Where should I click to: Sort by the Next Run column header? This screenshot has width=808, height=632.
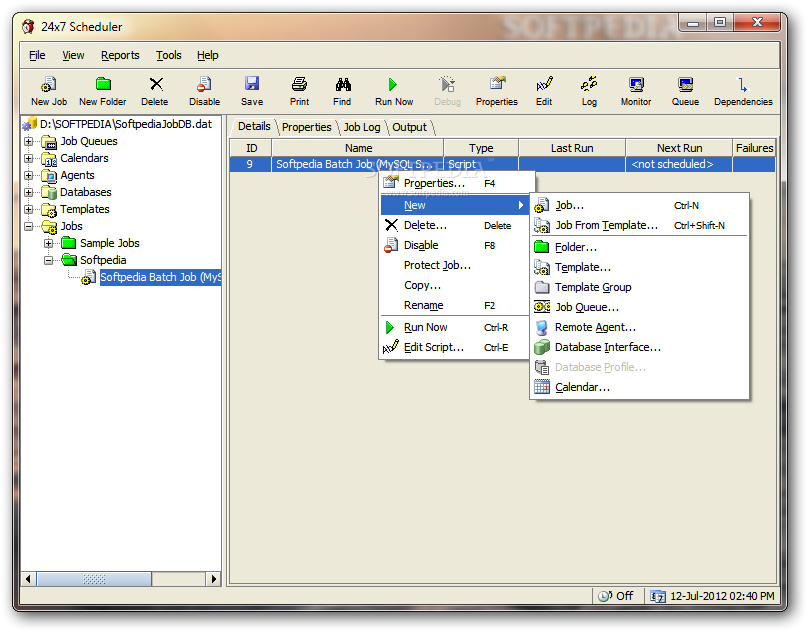coord(679,148)
